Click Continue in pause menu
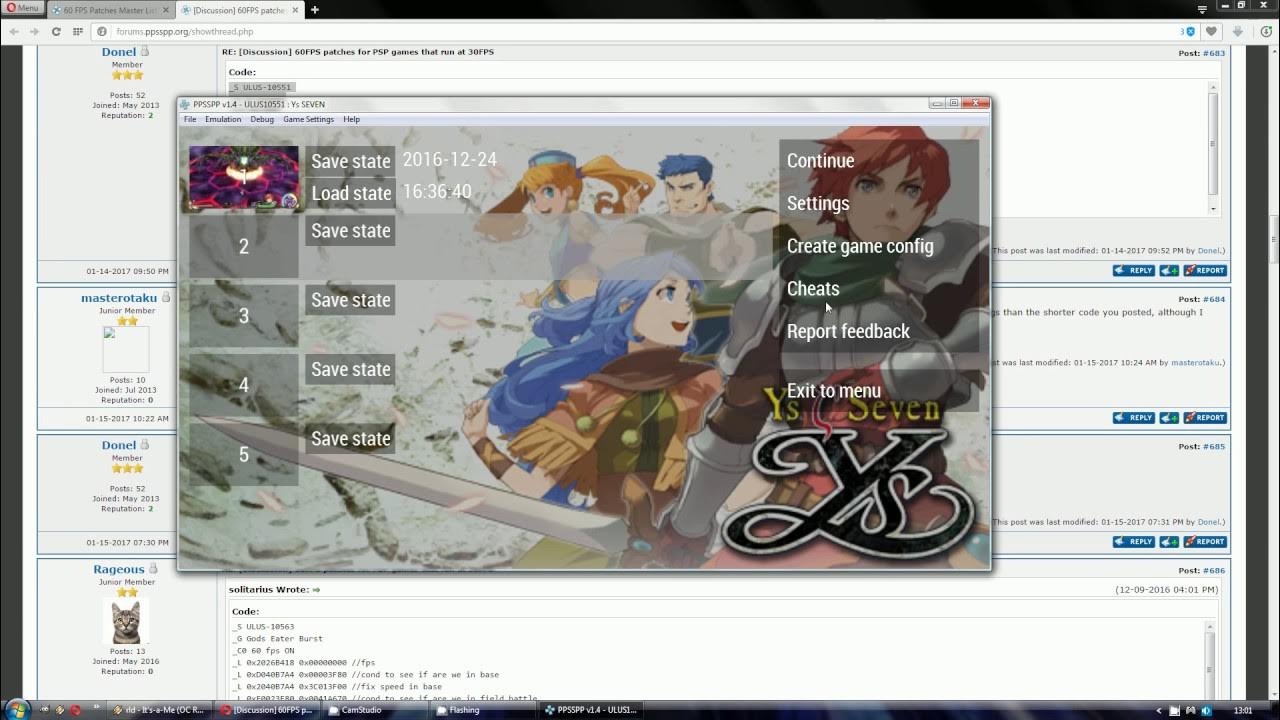1280x720 pixels. (x=879, y=161)
